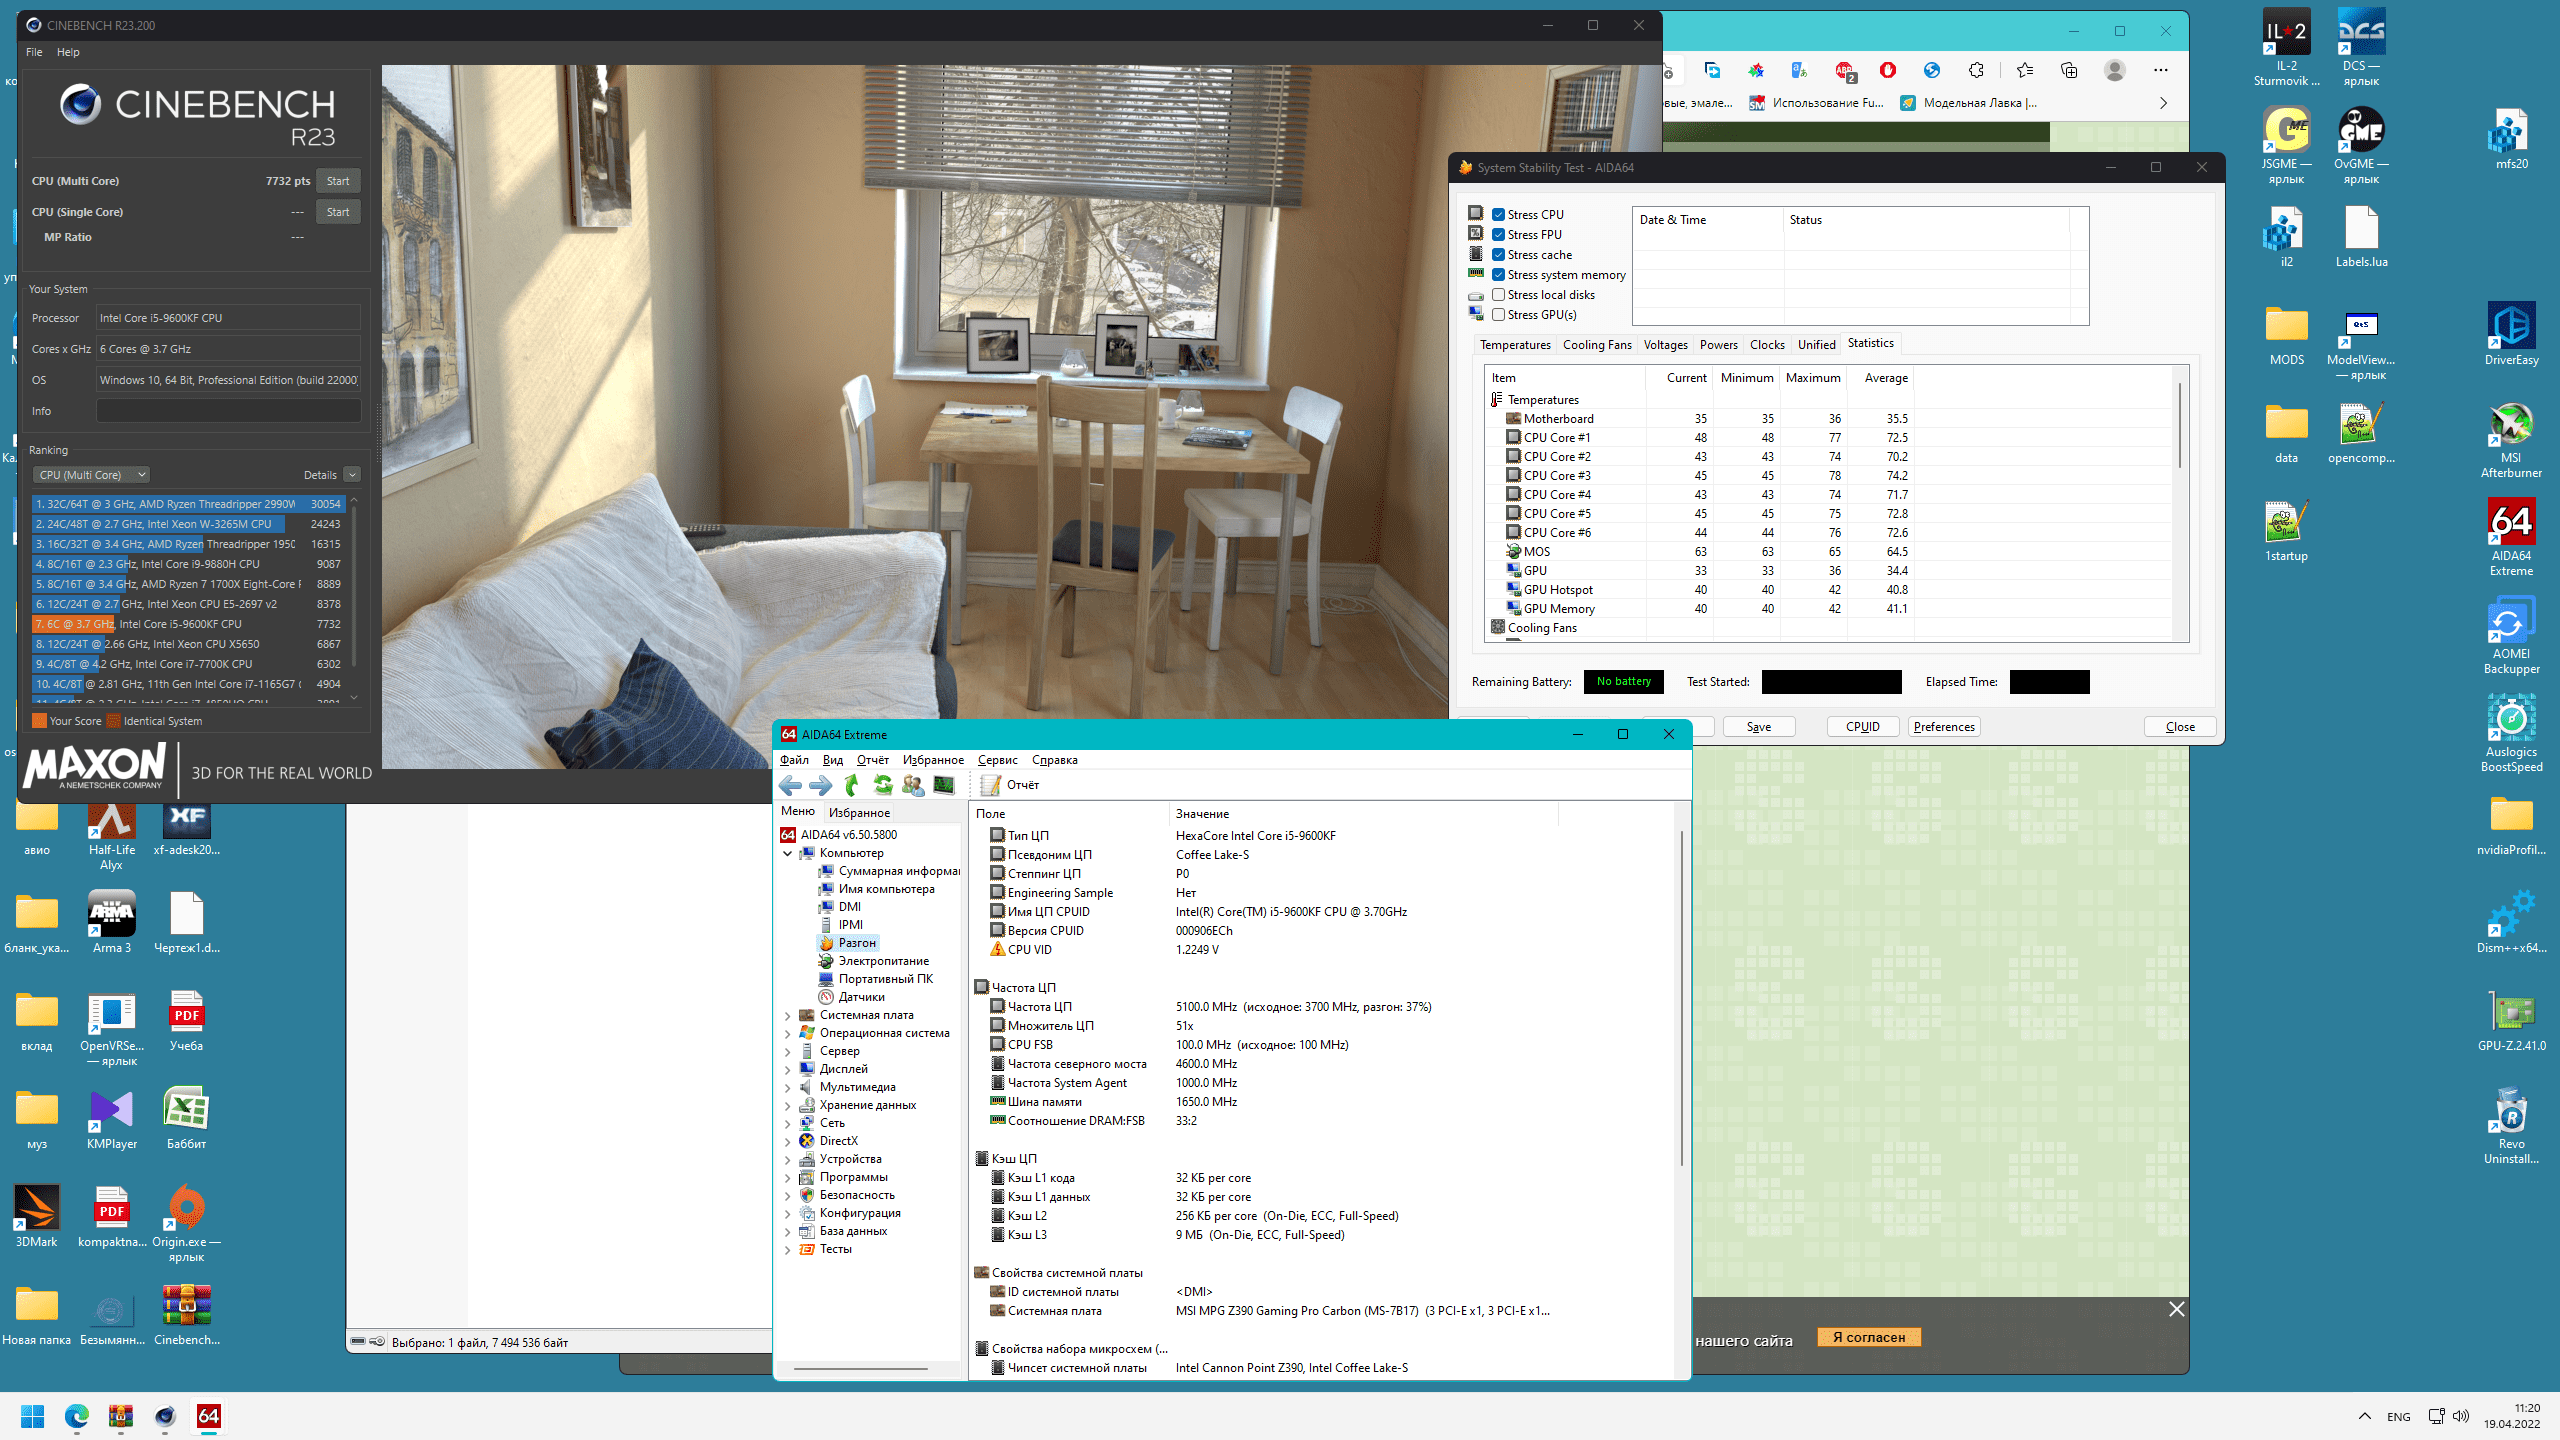2560x1440 pixels.
Task: Open DCS shortcut on desktop
Action: [2361, 48]
